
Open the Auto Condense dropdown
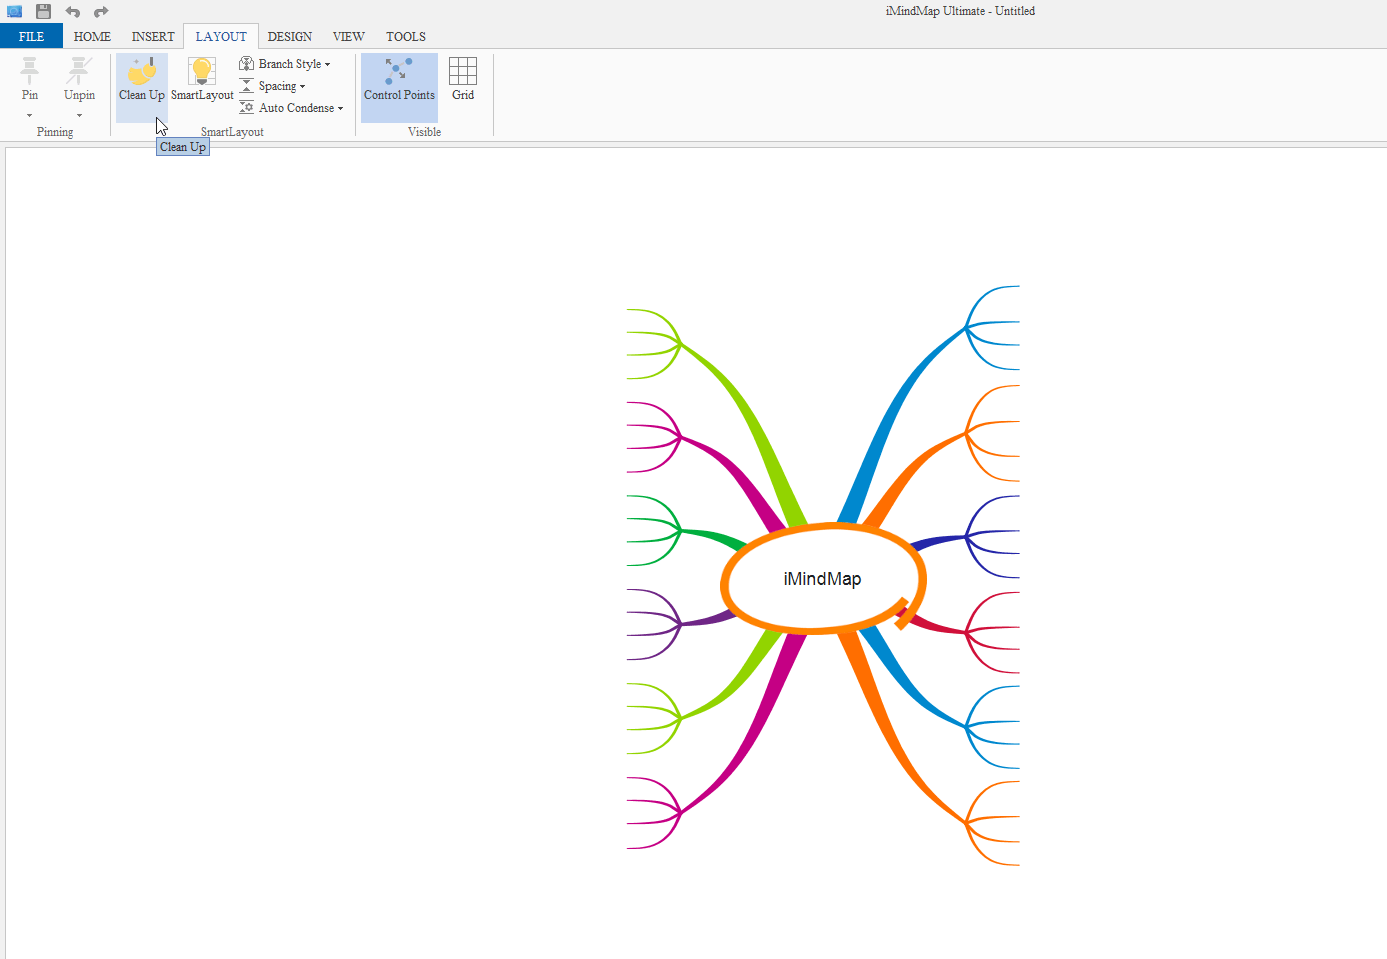291,108
